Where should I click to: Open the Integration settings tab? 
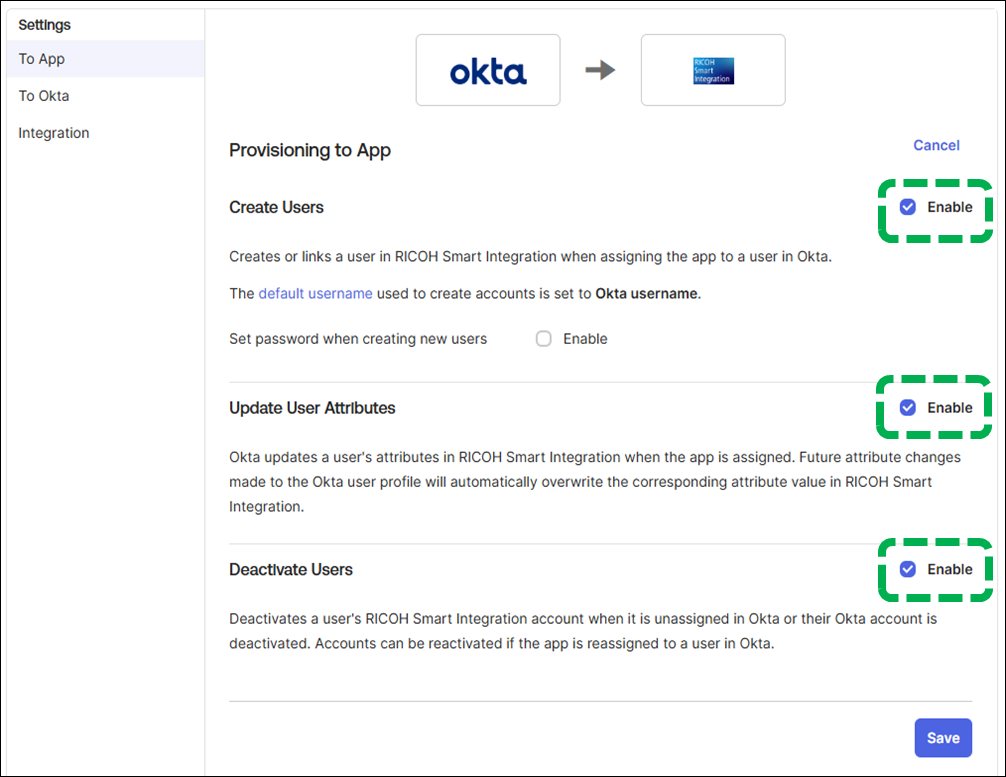coord(54,133)
